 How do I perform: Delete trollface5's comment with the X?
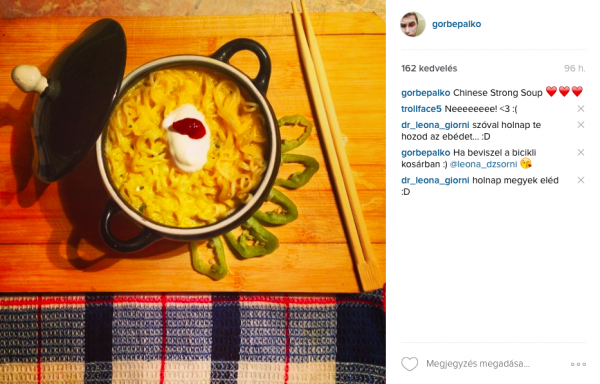[580, 109]
